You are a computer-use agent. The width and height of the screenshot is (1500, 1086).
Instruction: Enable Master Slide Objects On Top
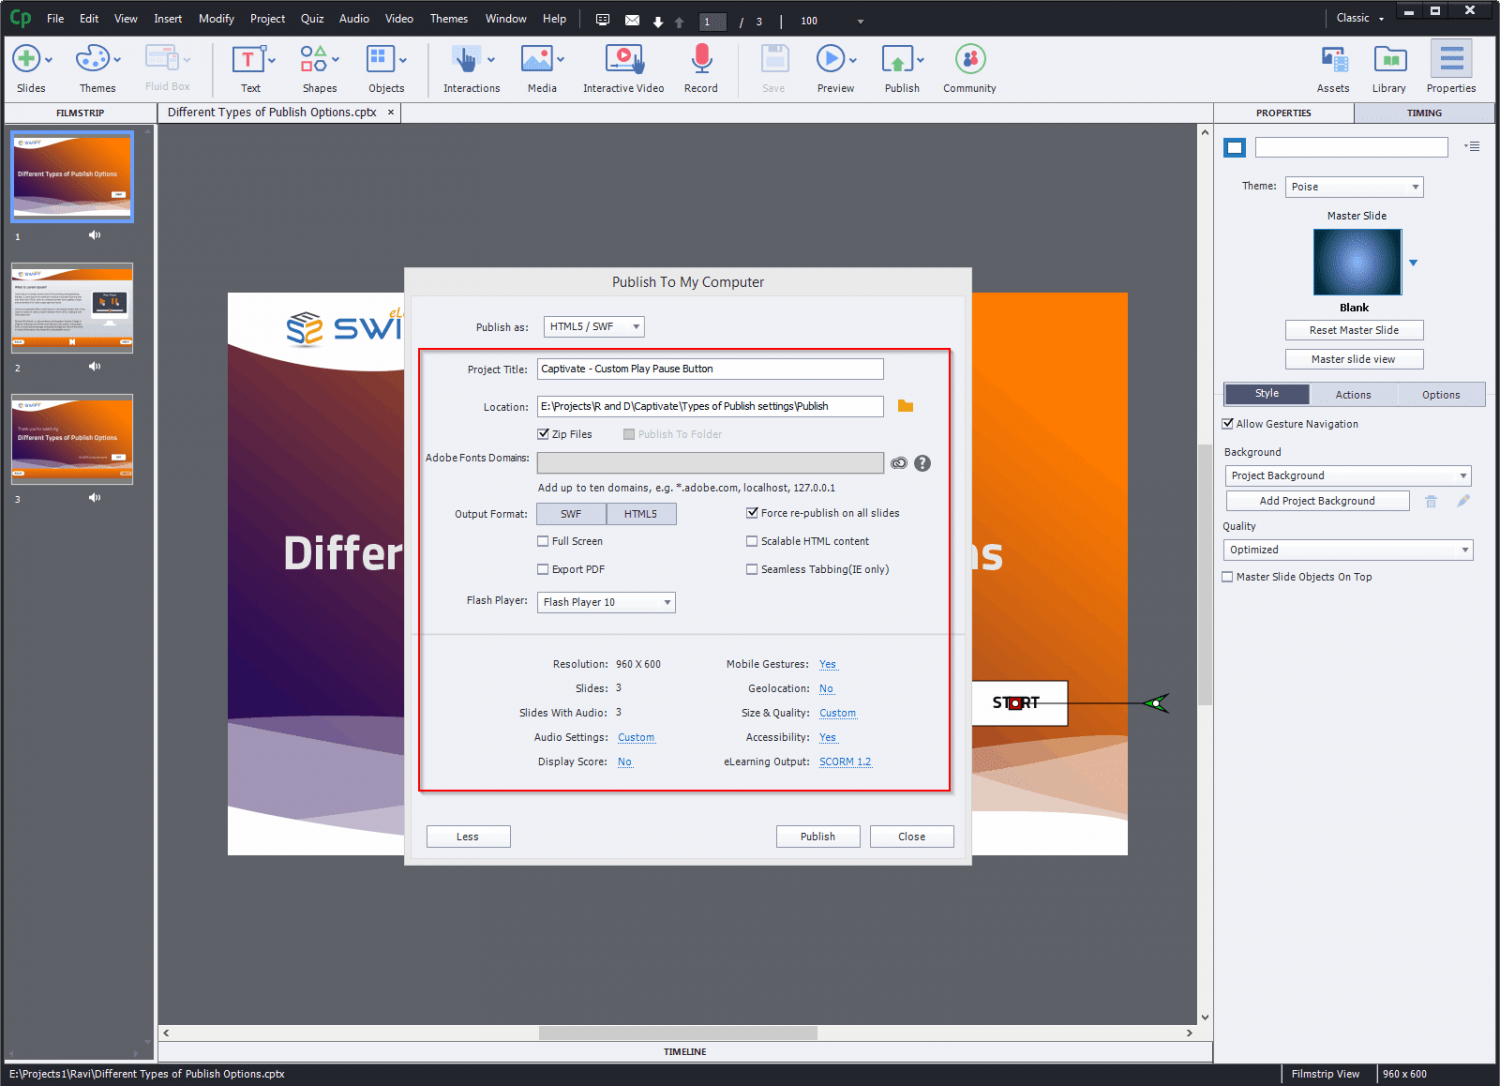pyautogui.click(x=1228, y=577)
